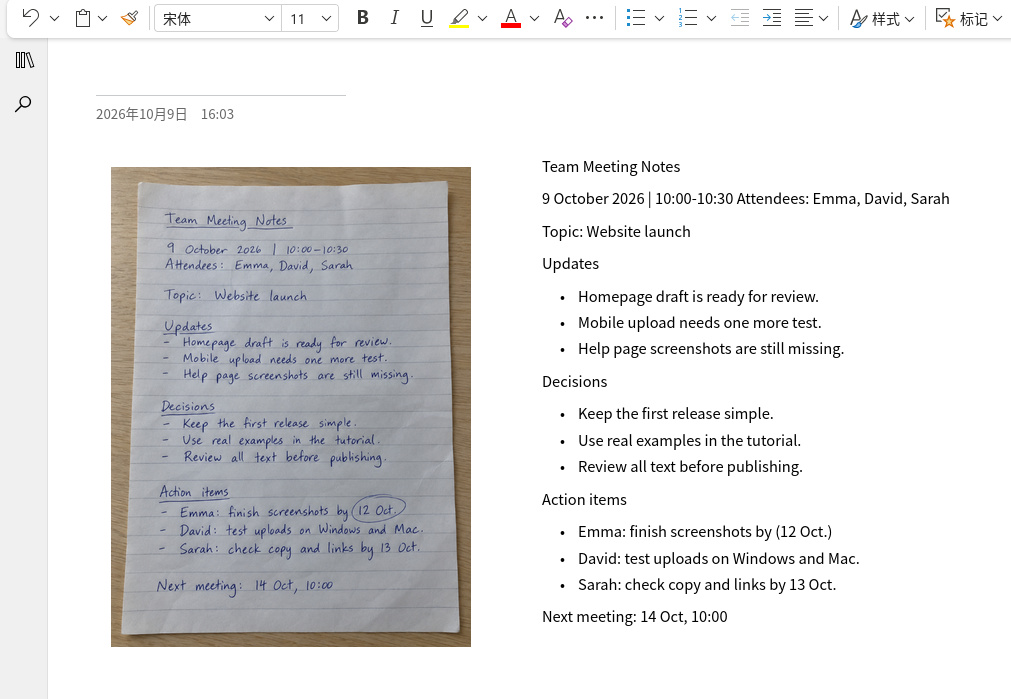The height and width of the screenshot is (699, 1011).
Task: Expand the font color dropdown arrow
Action: click(x=534, y=19)
